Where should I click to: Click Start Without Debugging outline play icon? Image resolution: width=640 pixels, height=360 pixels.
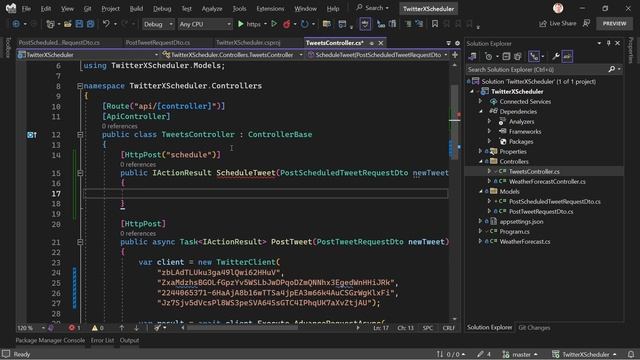point(274,24)
